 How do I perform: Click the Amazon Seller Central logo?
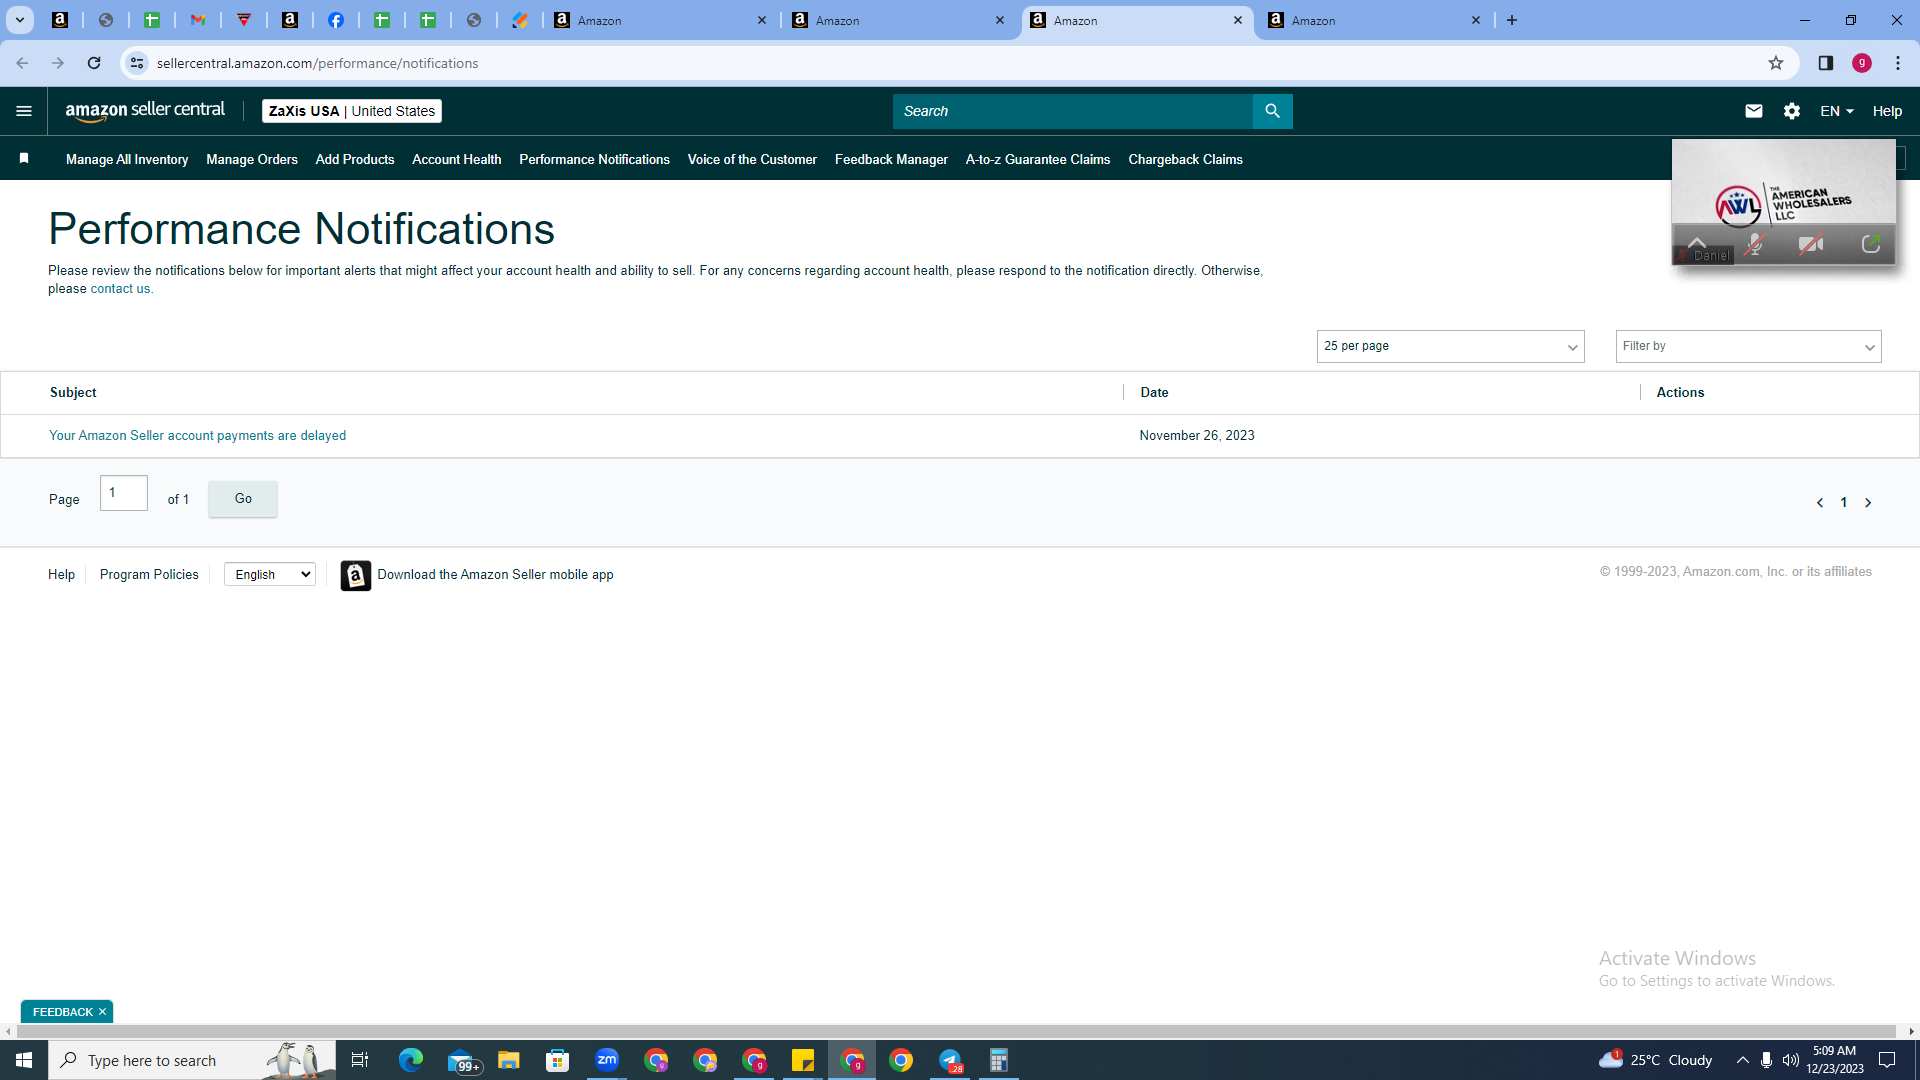(x=145, y=111)
